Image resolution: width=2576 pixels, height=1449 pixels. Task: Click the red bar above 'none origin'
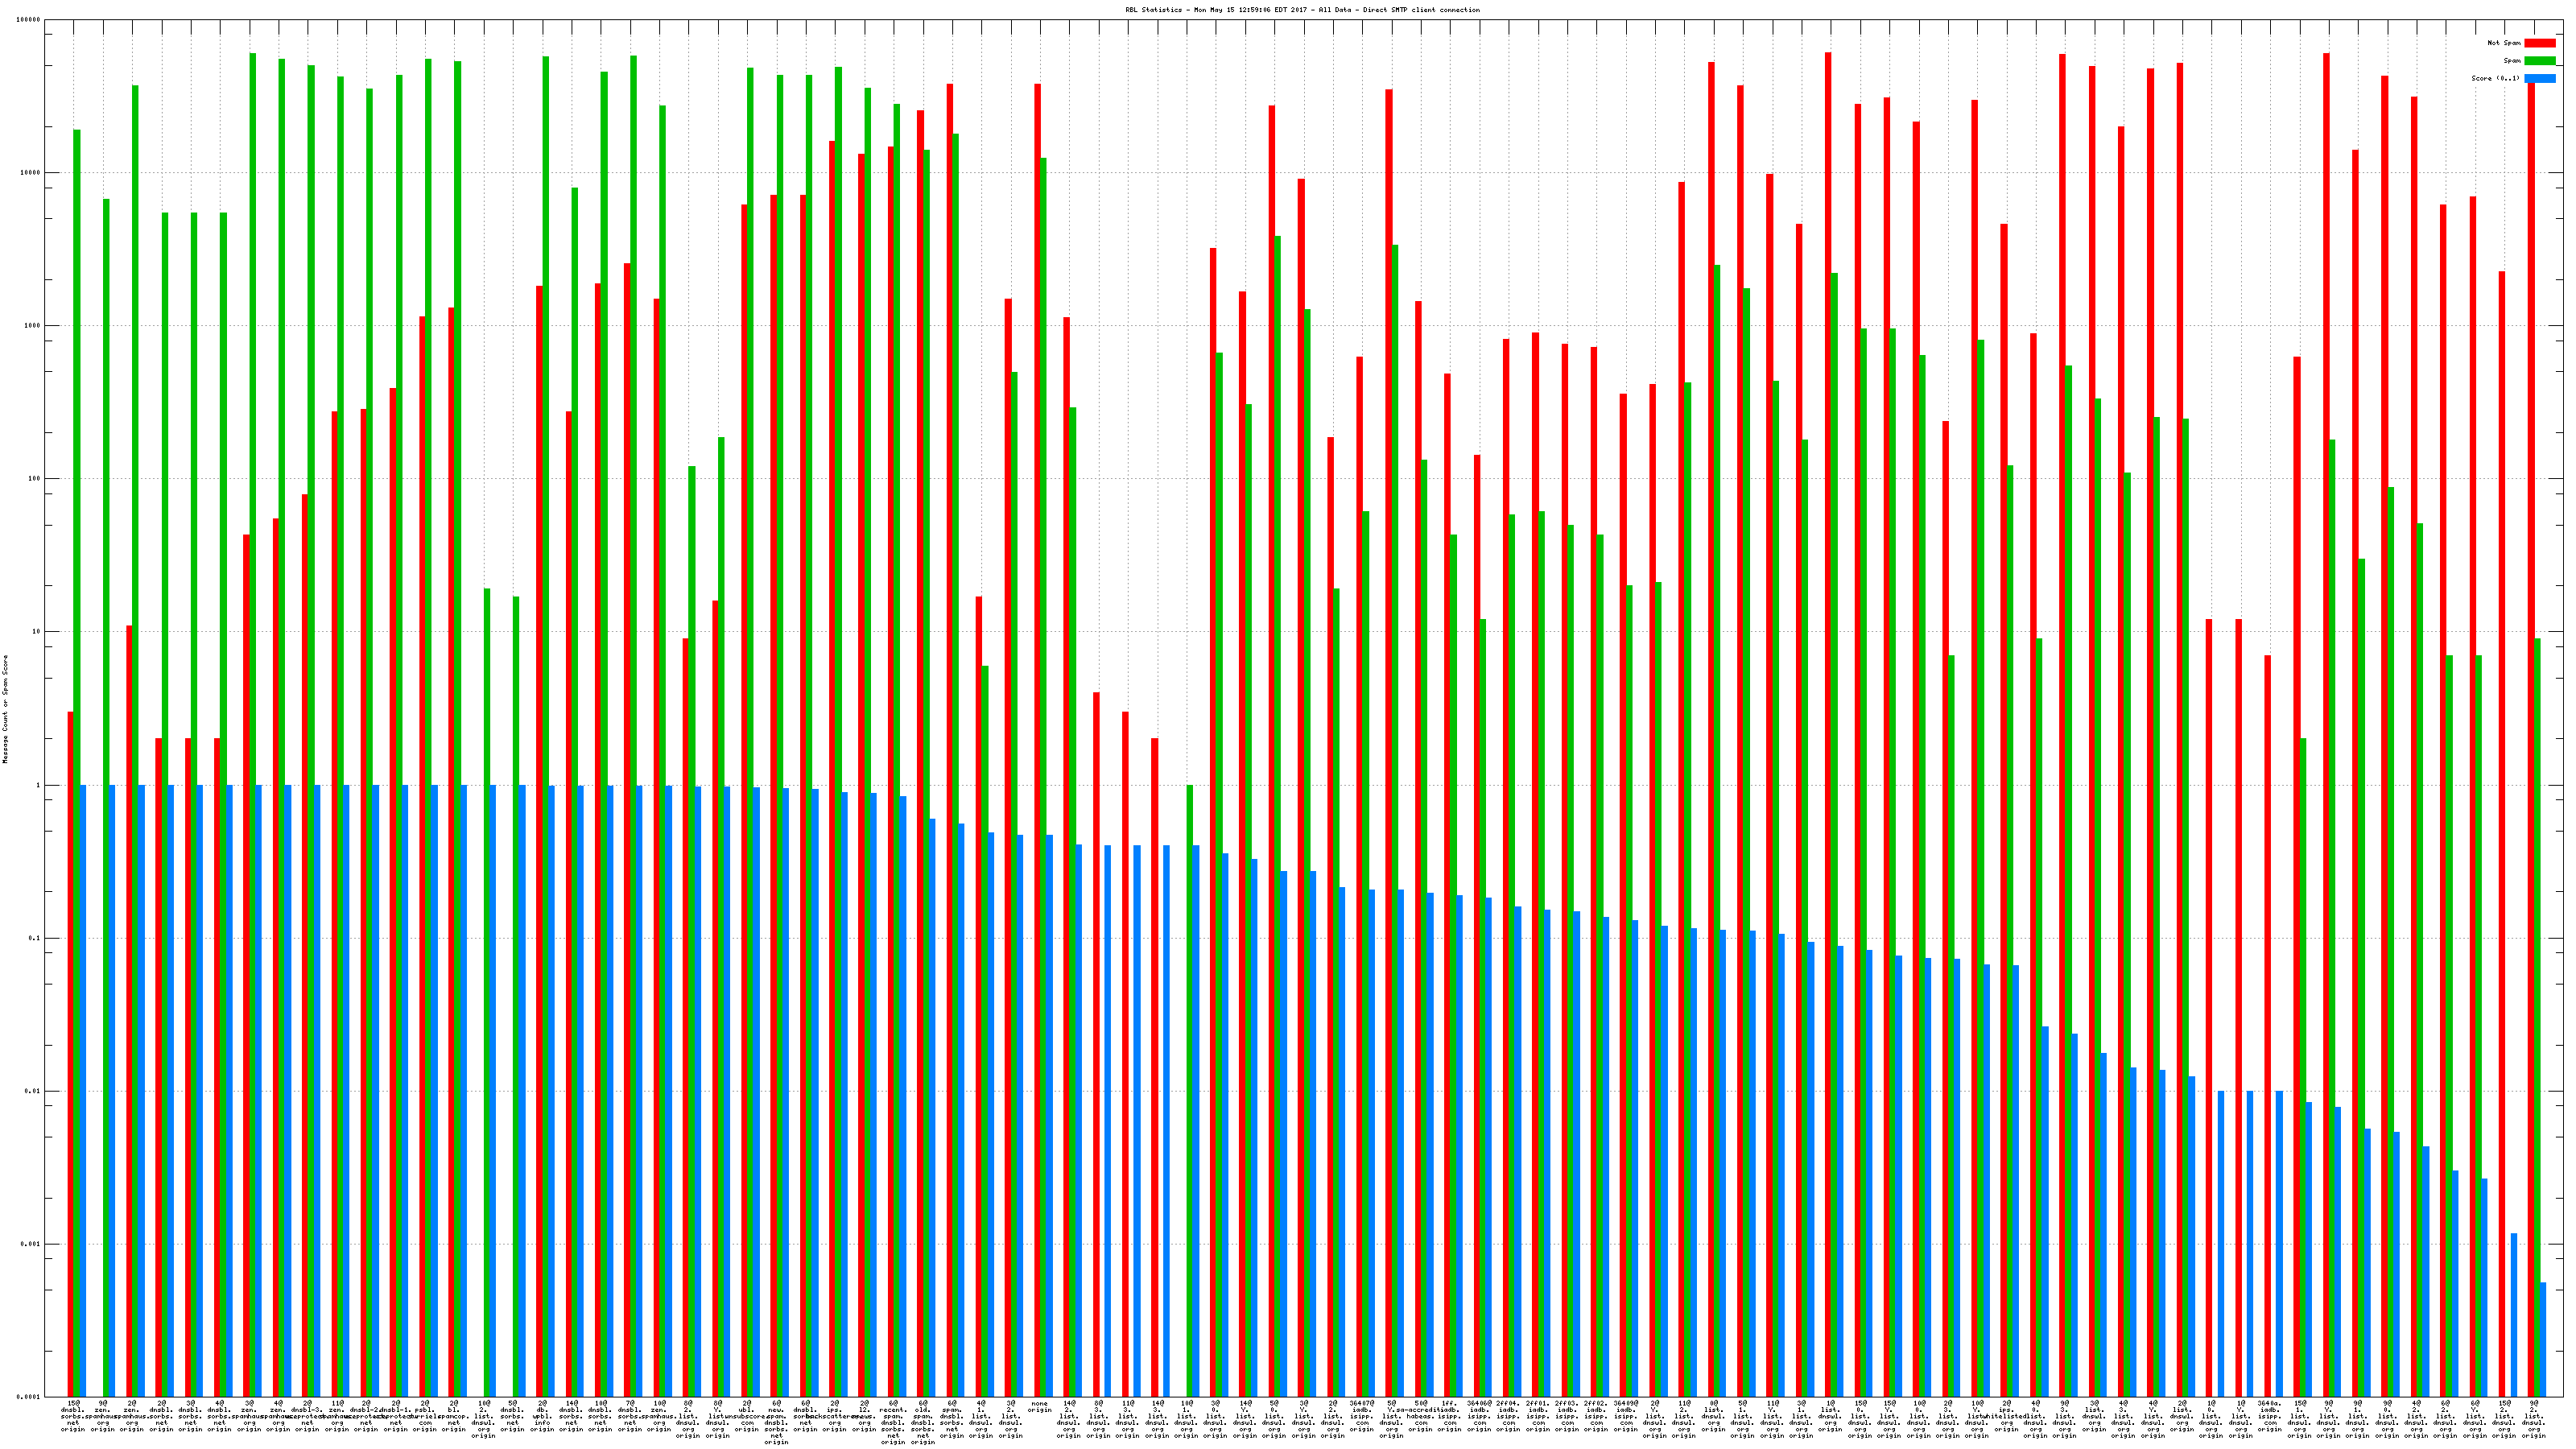1037,400
